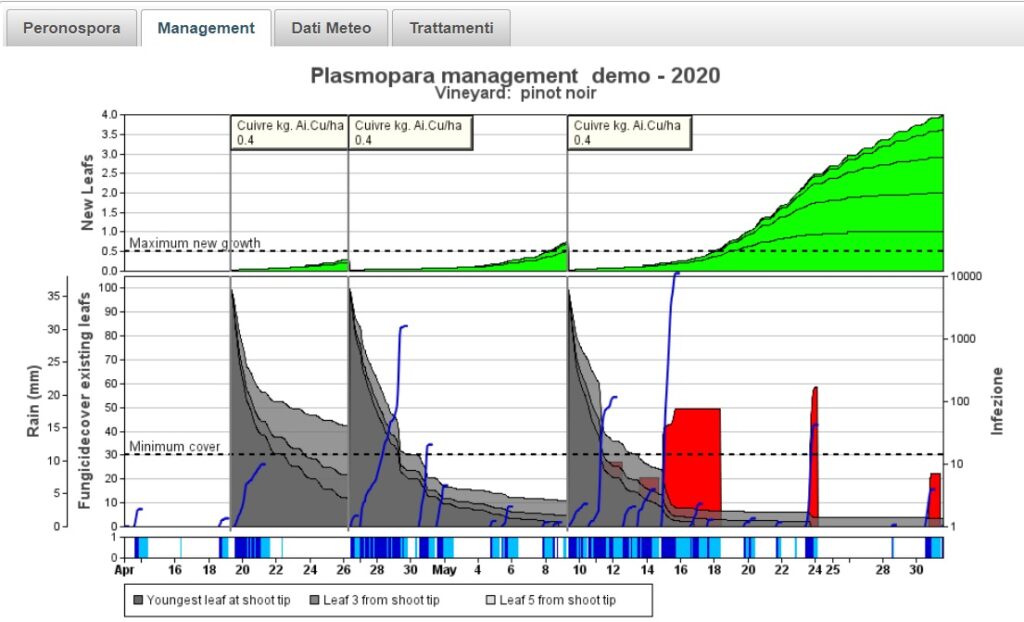Open the Dati Meteo tab
This screenshot has width=1024, height=622.
331,28
